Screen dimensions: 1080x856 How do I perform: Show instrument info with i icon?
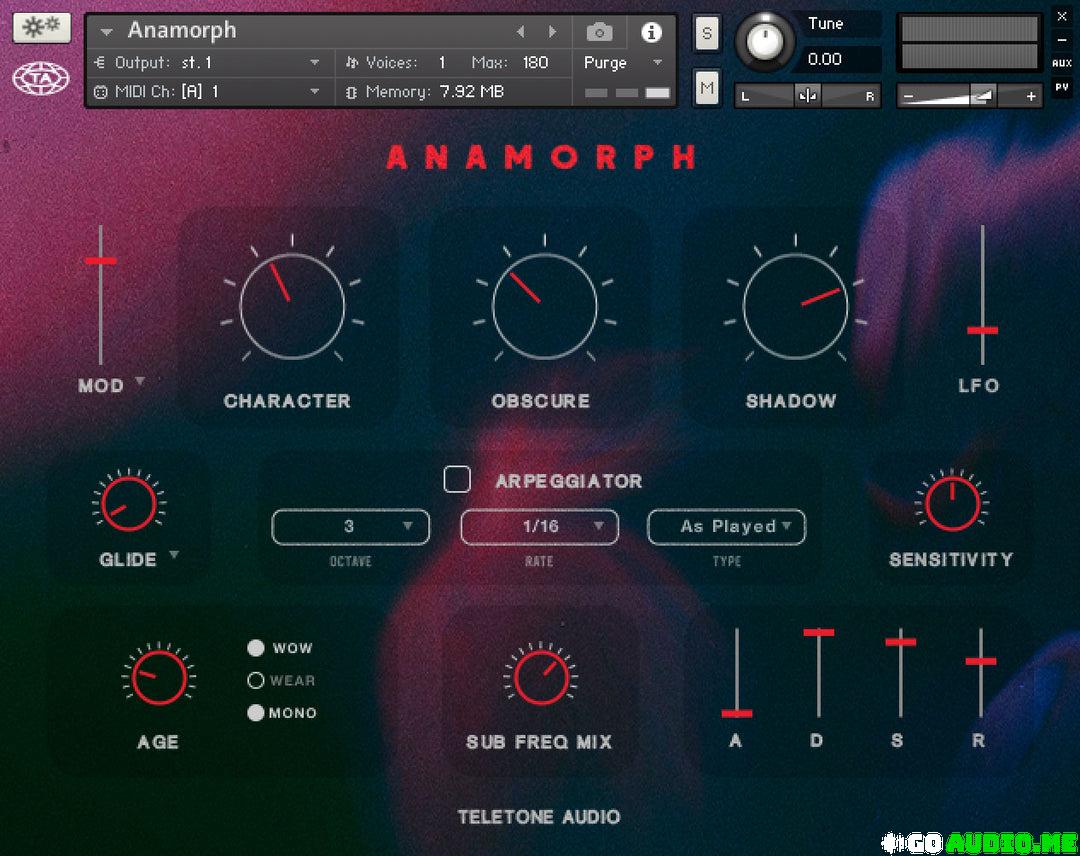tap(651, 32)
